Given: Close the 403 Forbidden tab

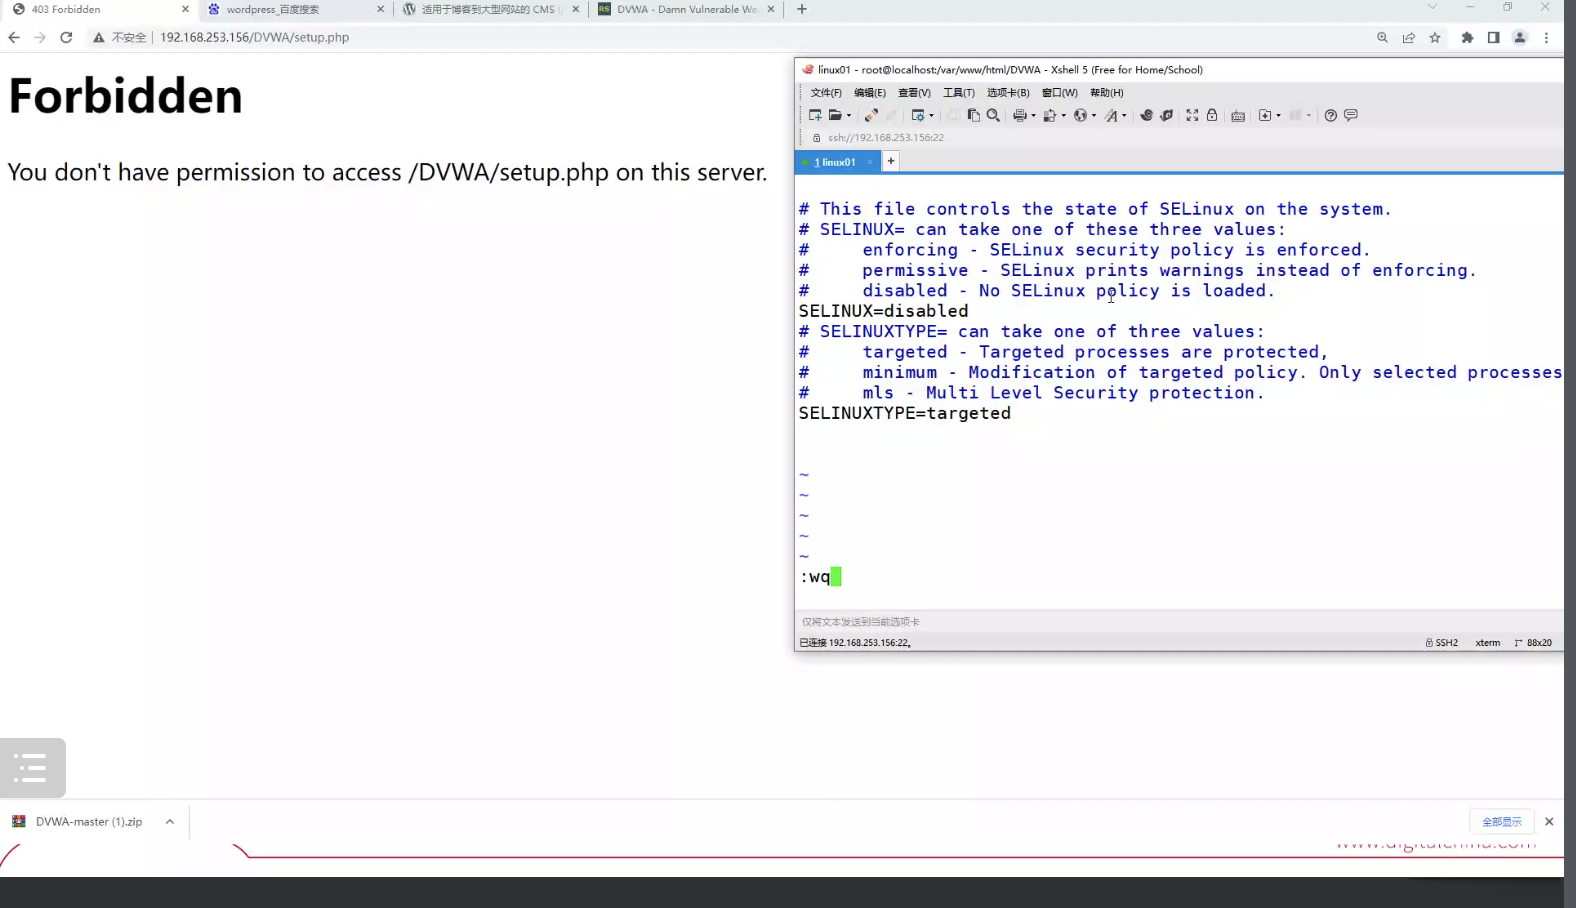Looking at the screenshot, I should click(x=185, y=10).
